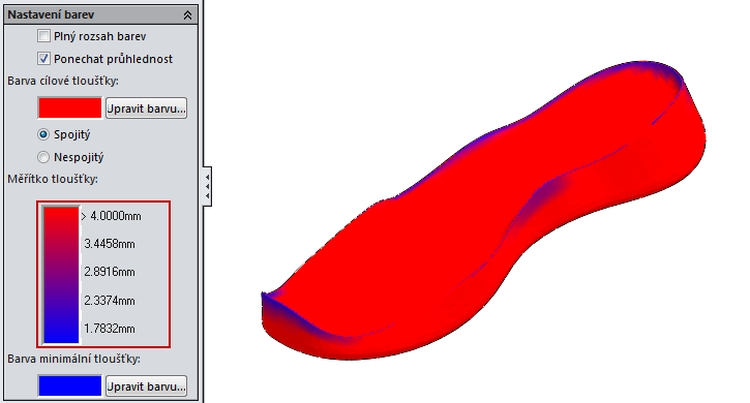Click Upravit barvu for minimum thickness color
The width and height of the screenshot is (750, 403).
[146, 386]
